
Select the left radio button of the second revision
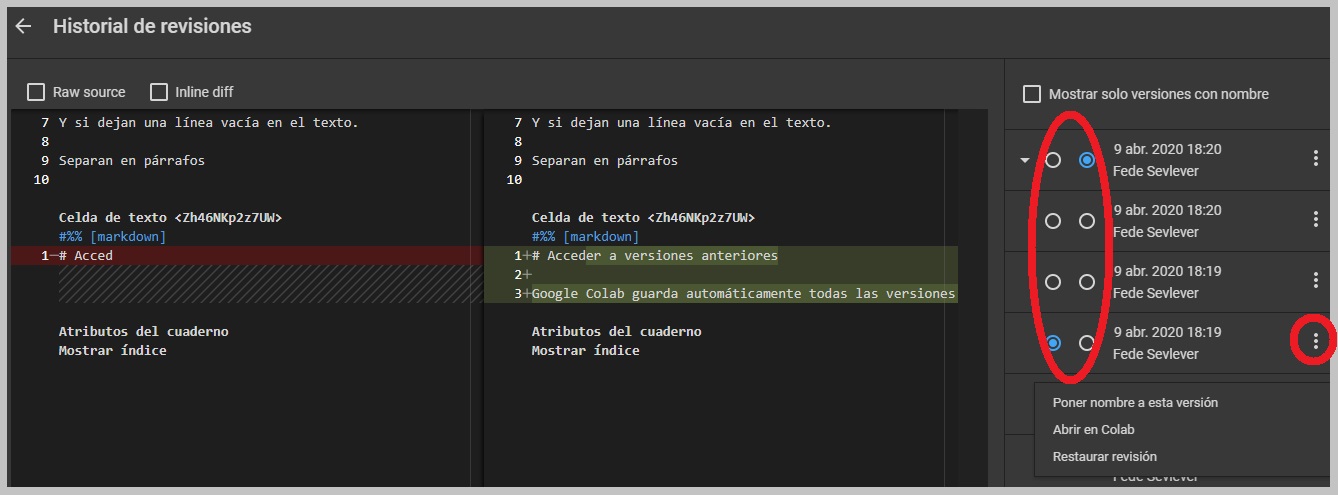[1053, 221]
